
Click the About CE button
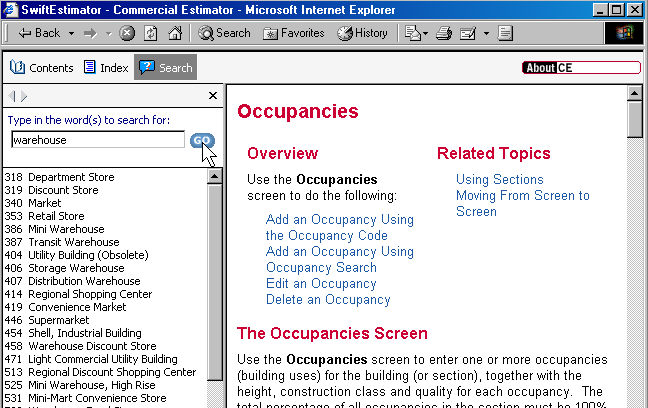click(581, 67)
